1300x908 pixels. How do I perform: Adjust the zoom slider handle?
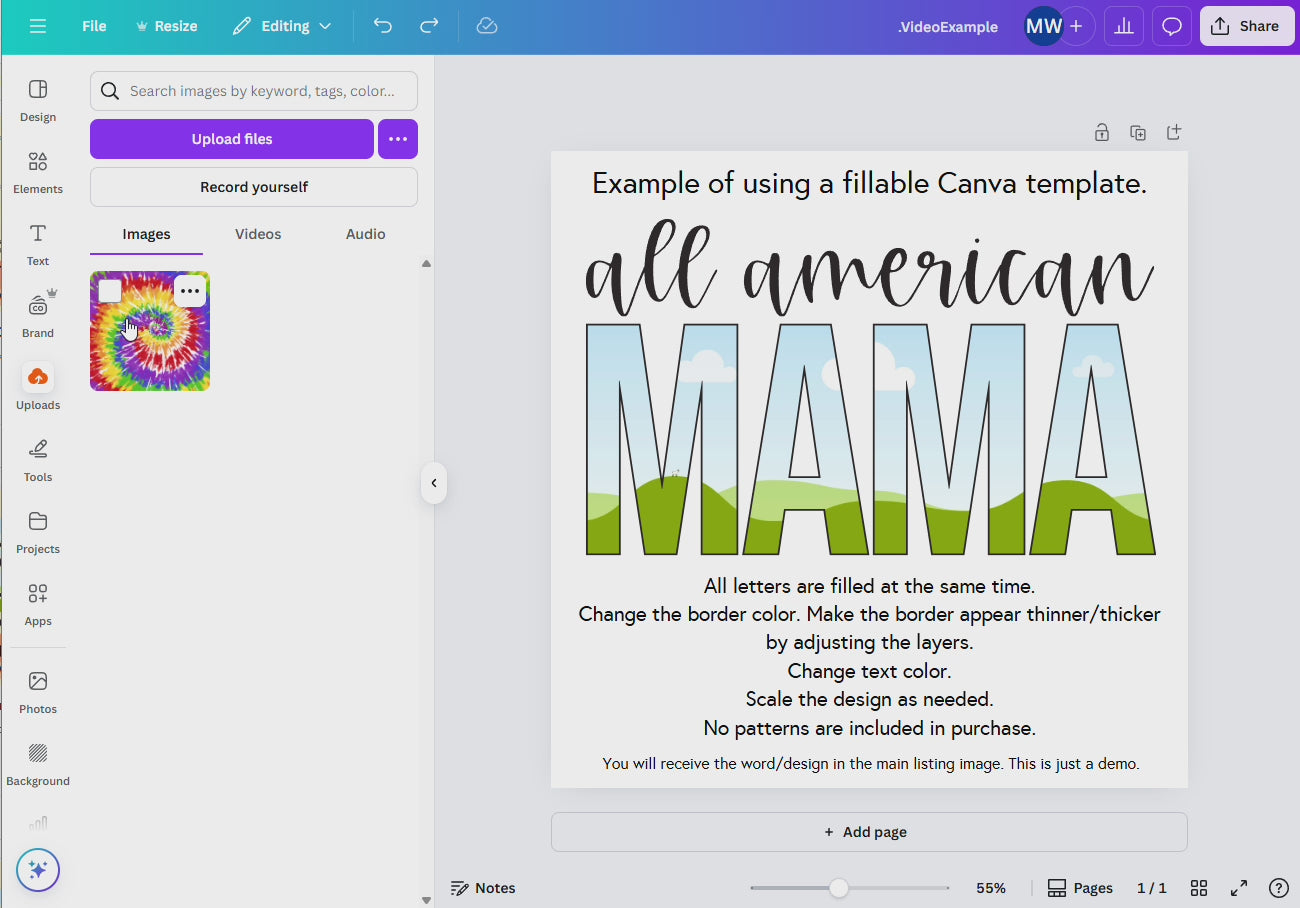pyautogui.click(x=839, y=888)
